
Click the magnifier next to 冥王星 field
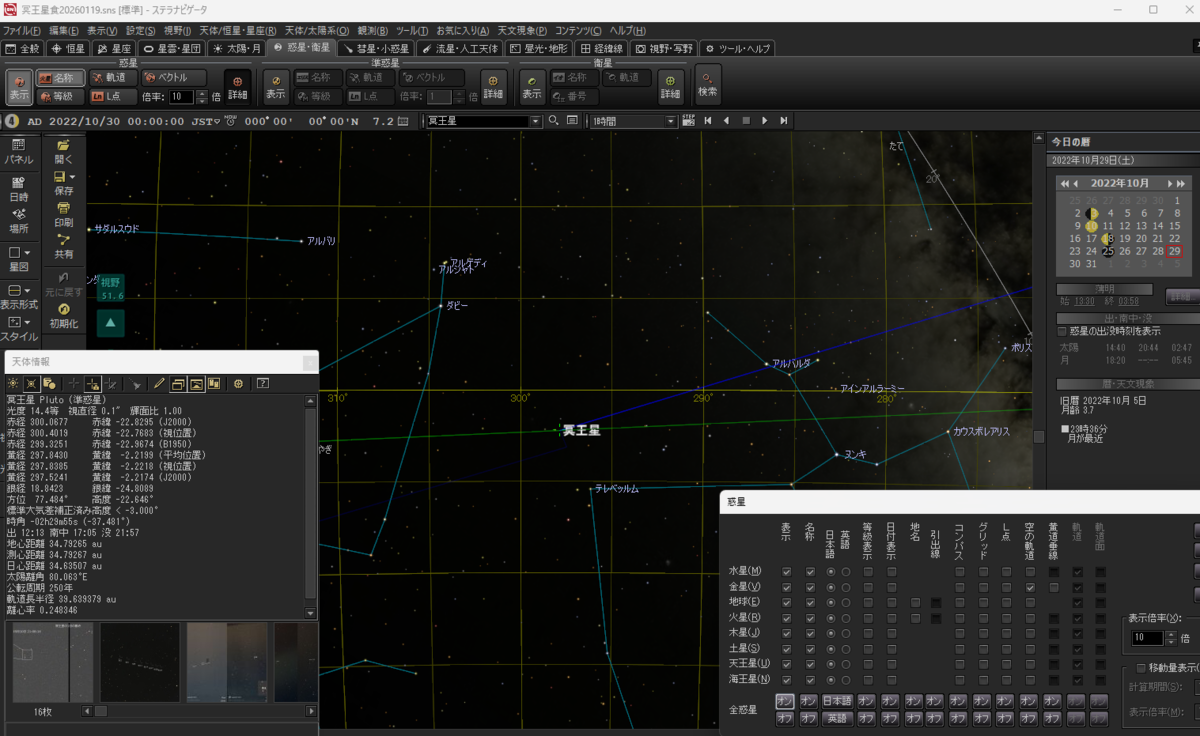click(553, 121)
